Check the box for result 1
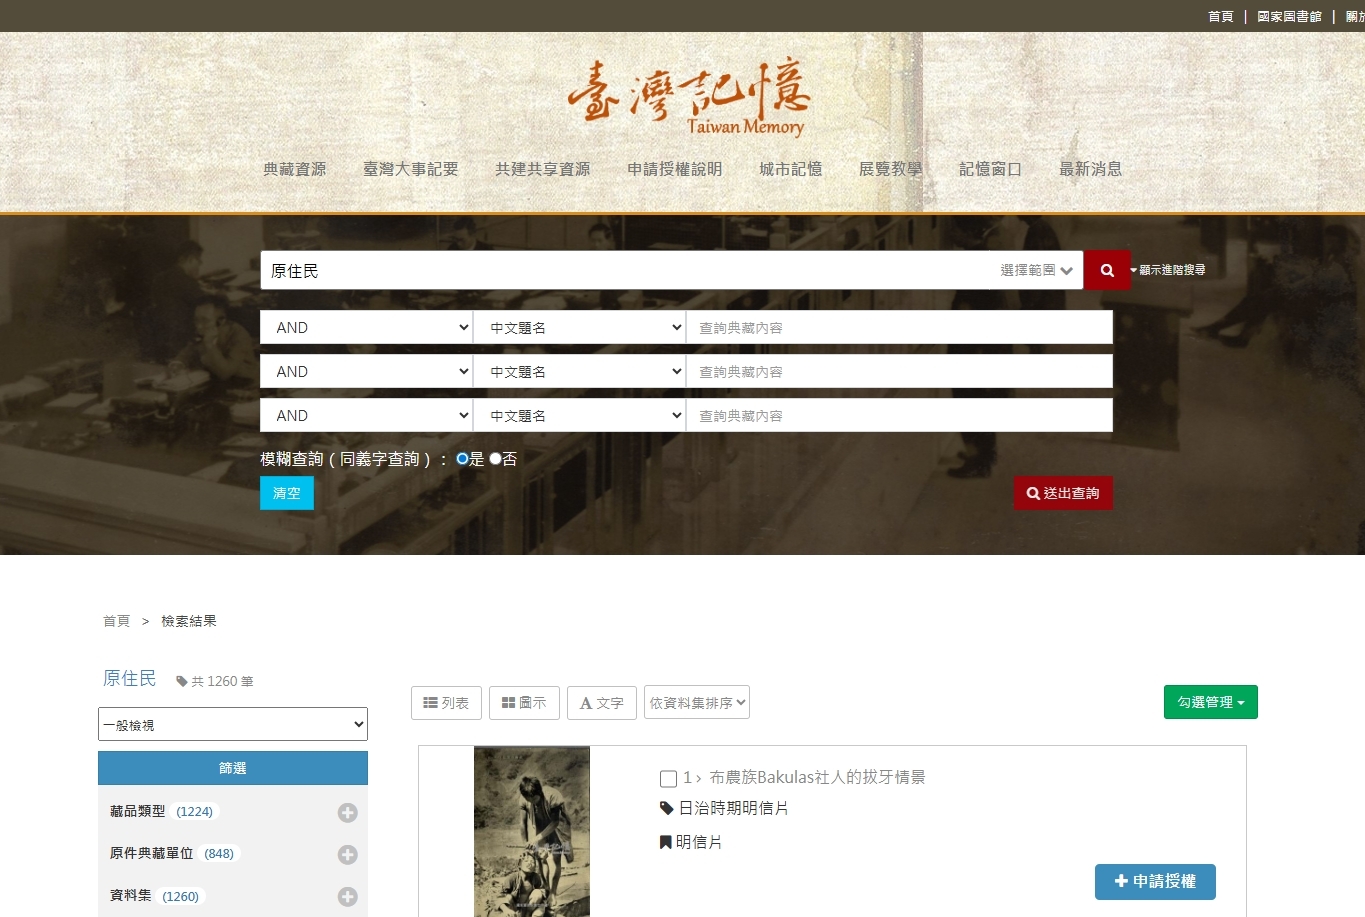 (x=669, y=779)
